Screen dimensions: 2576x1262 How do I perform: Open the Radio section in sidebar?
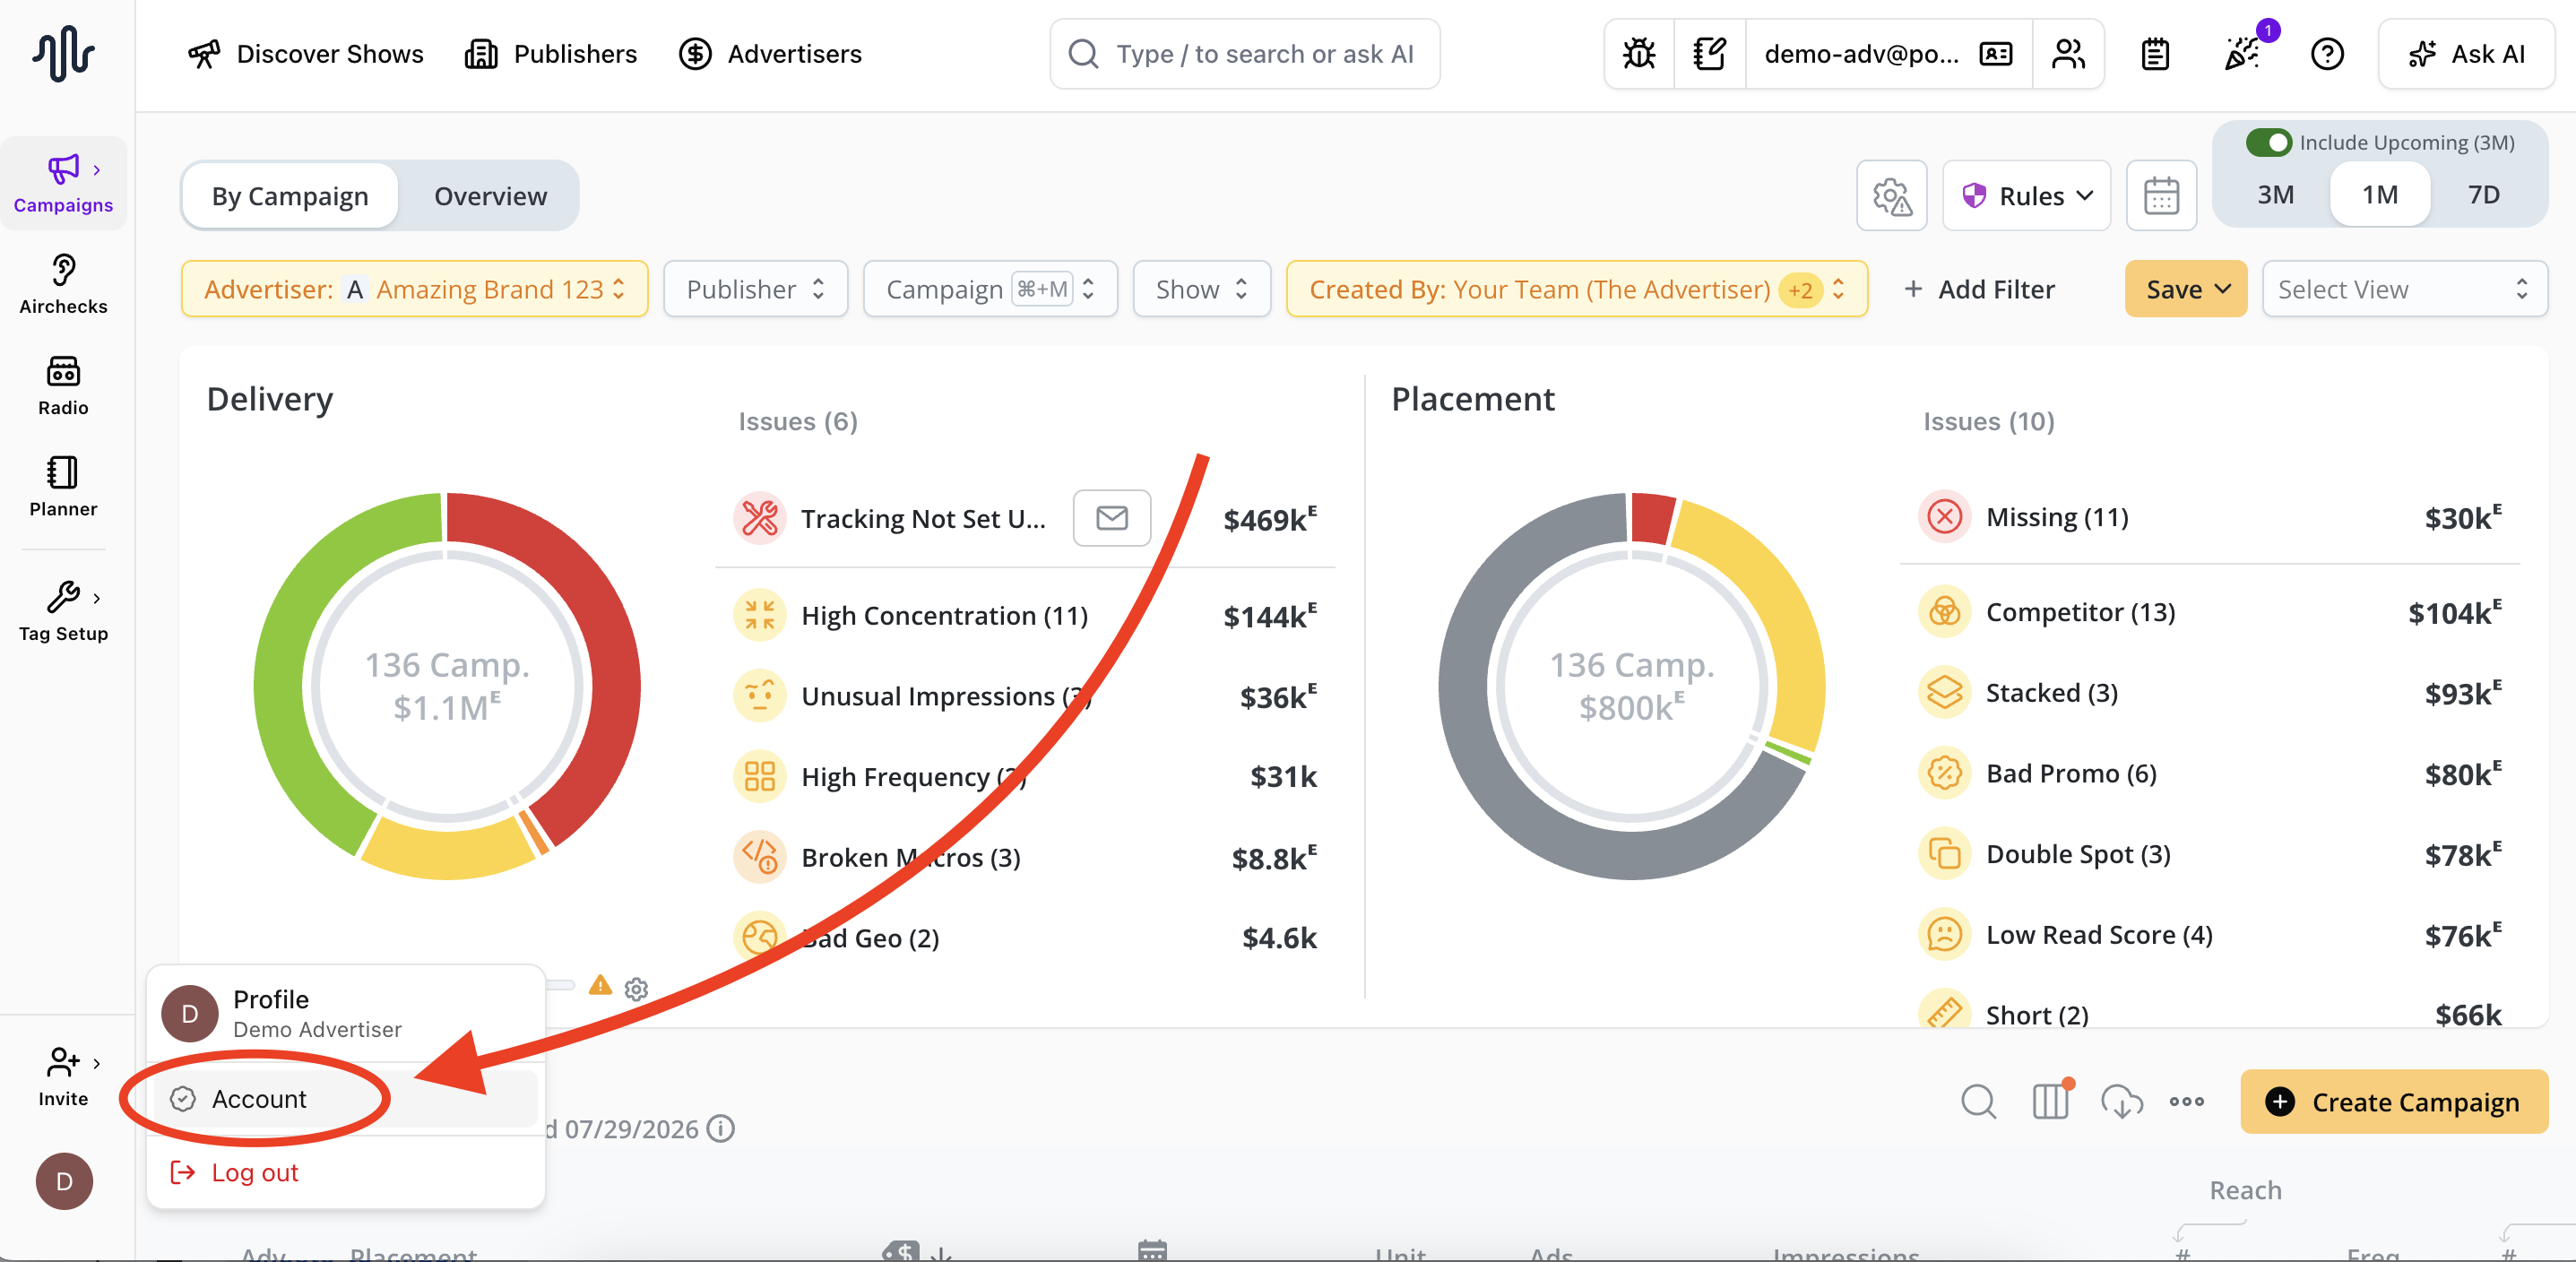pos(63,386)
